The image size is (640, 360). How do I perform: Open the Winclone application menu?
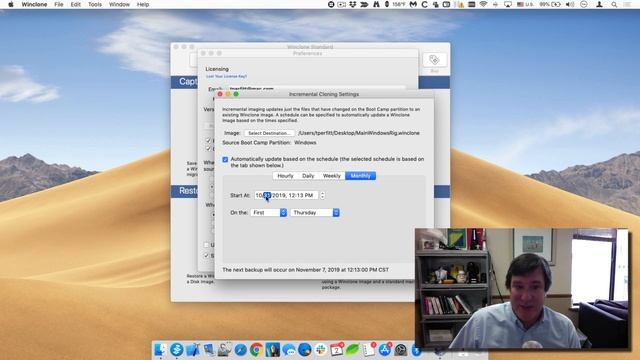(34, 4)
